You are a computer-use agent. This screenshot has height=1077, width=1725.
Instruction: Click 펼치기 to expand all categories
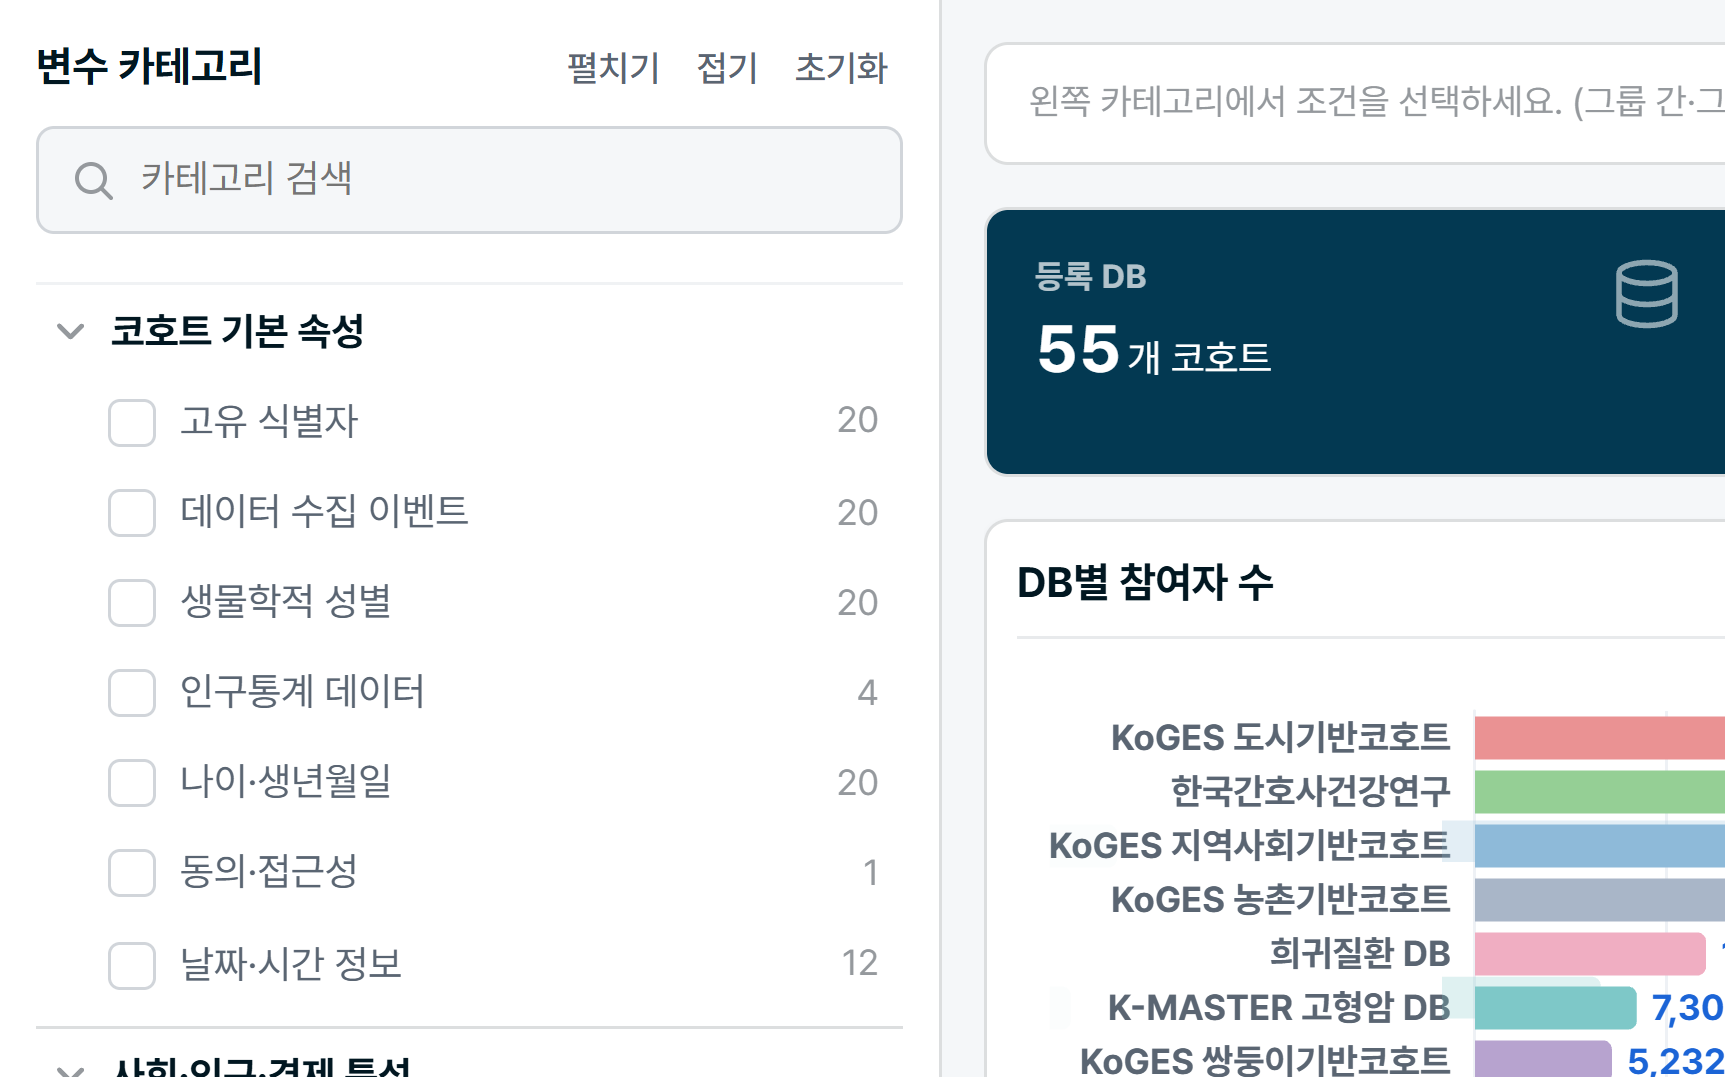pyautogui.click(x=613, y=68)
